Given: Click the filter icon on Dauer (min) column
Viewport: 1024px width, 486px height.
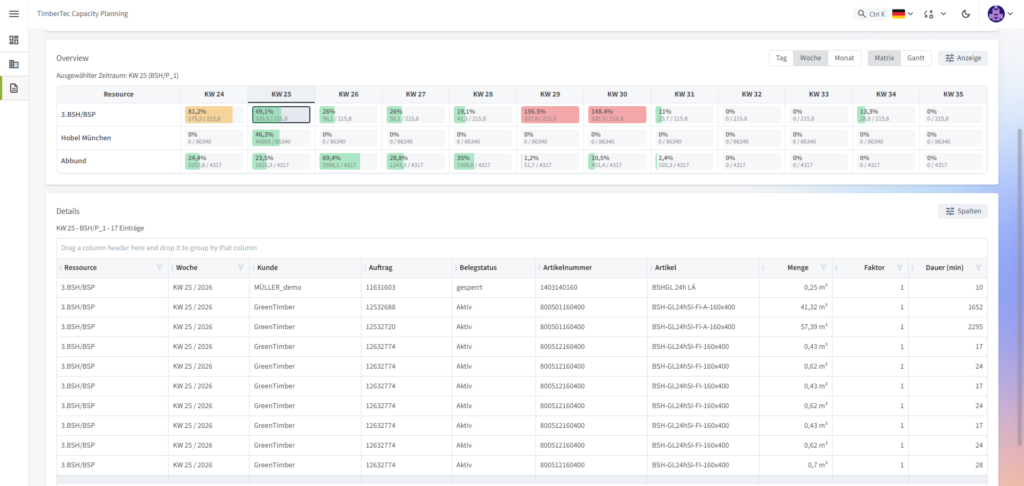Looking at the screenshot, I should click(978, 268).
